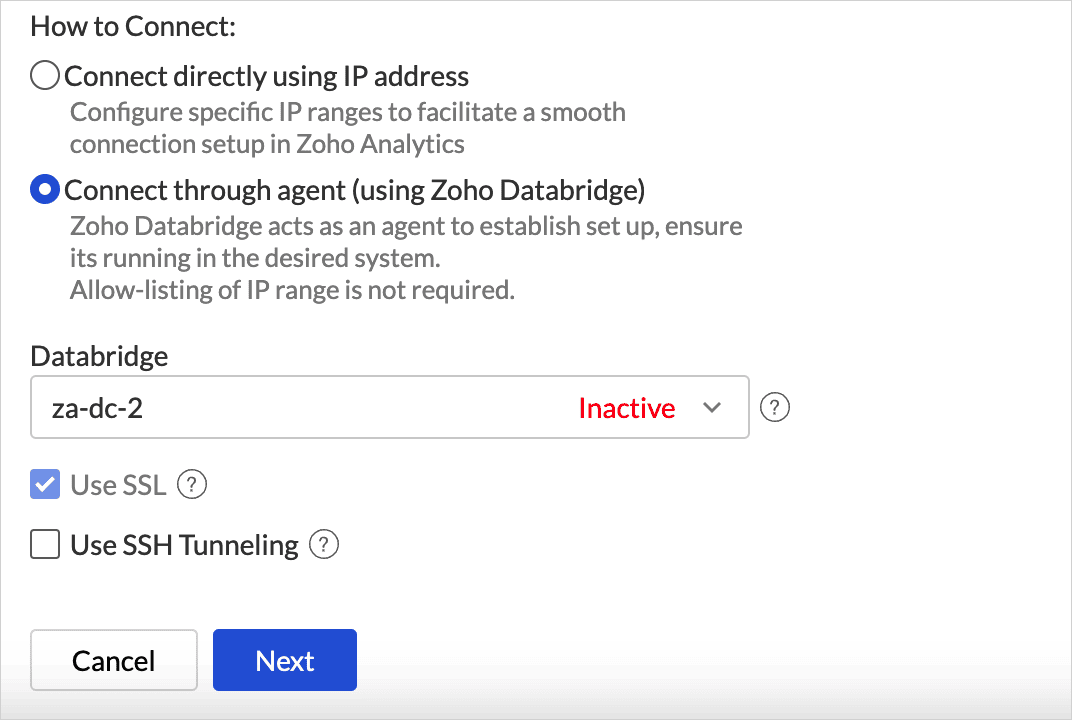The width and height of the screenshot is (1072, 720).
Task: Click the 'Connect directly using IP address' label
Action: [x=266, y=76]
